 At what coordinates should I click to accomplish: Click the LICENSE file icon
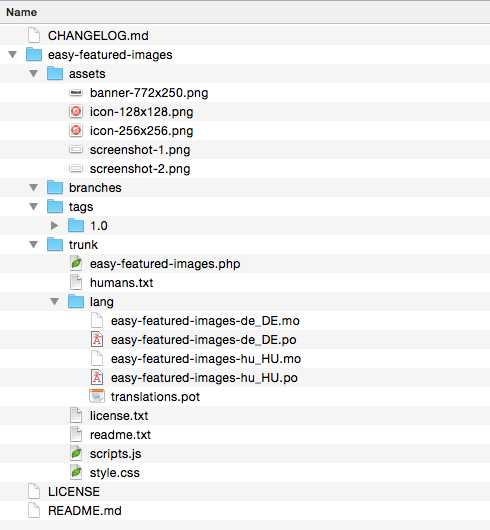coord(34,491)
